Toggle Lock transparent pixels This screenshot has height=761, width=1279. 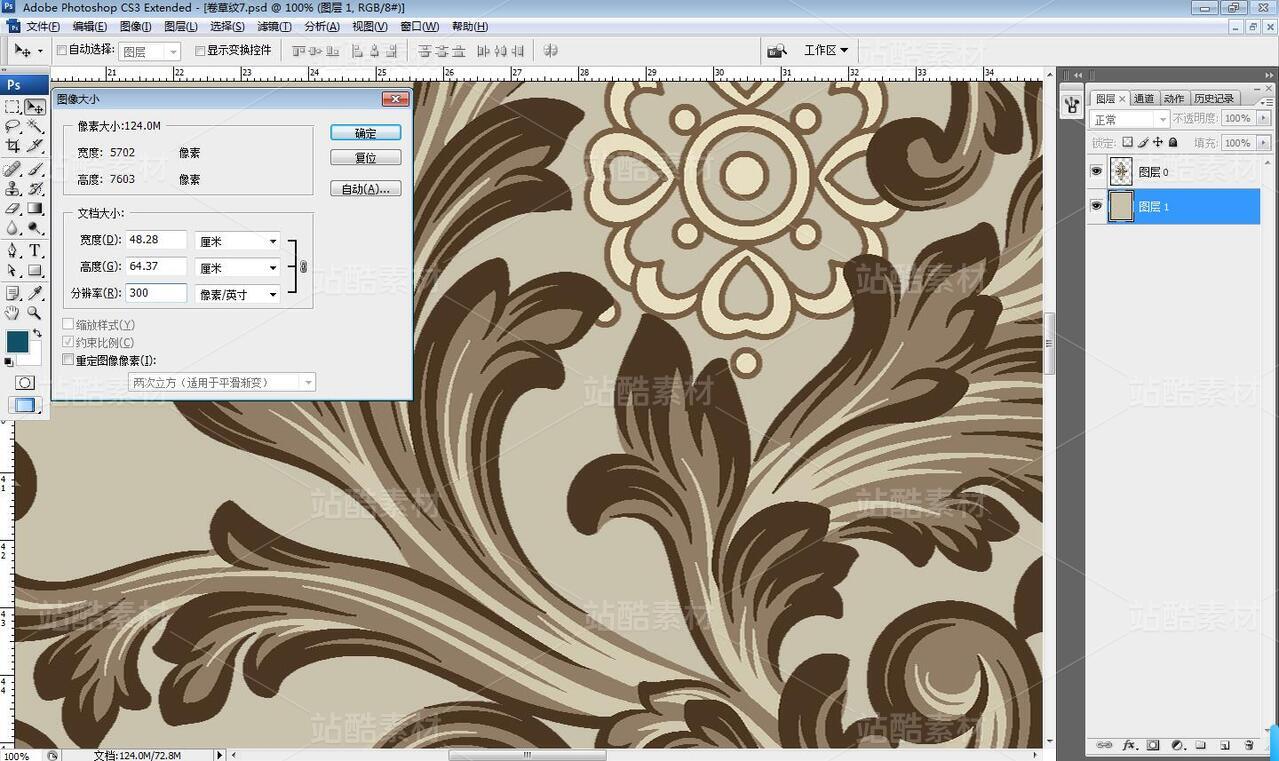(x=1127, y=142)
